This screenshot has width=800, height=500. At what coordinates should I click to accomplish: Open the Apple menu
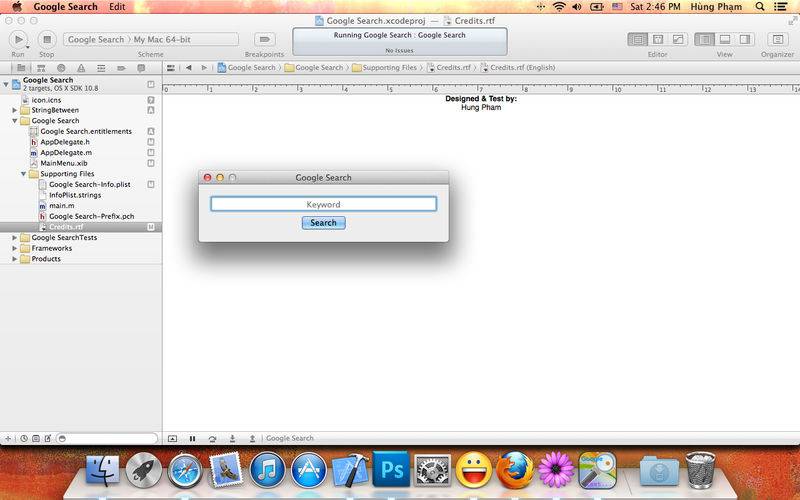(17, 7)
